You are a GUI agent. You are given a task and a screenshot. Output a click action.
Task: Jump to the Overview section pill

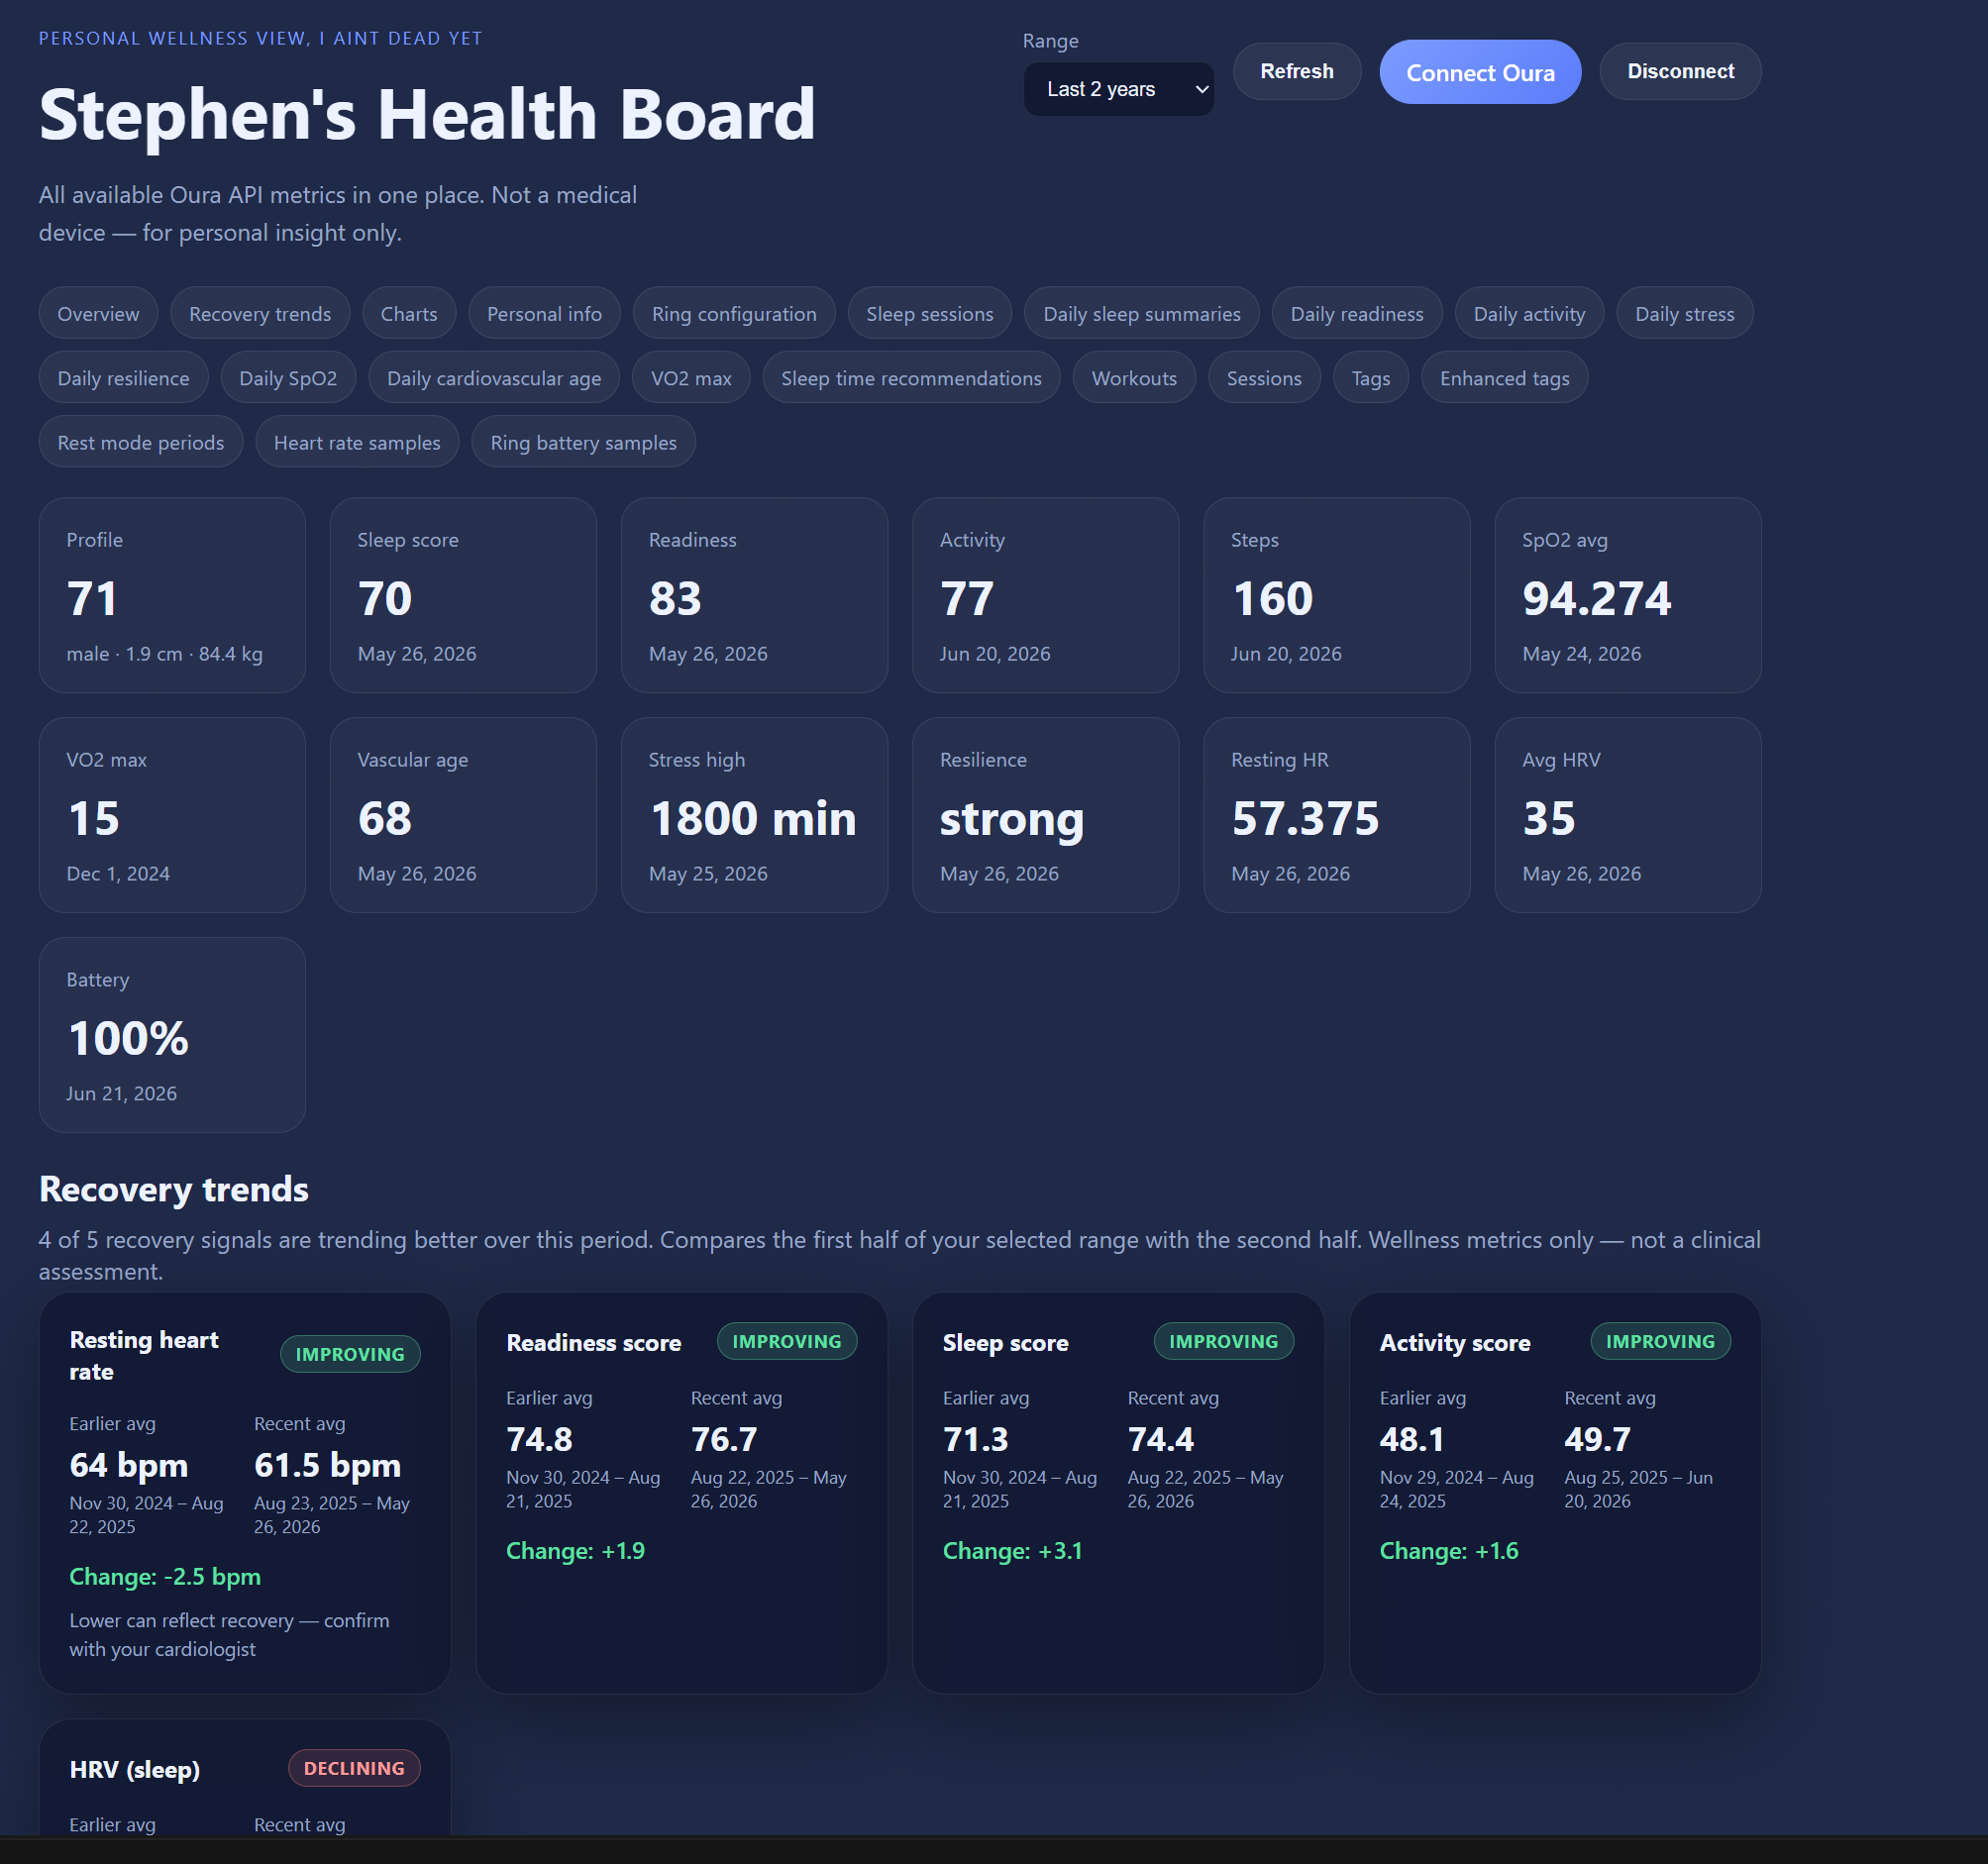click(98, 313)
